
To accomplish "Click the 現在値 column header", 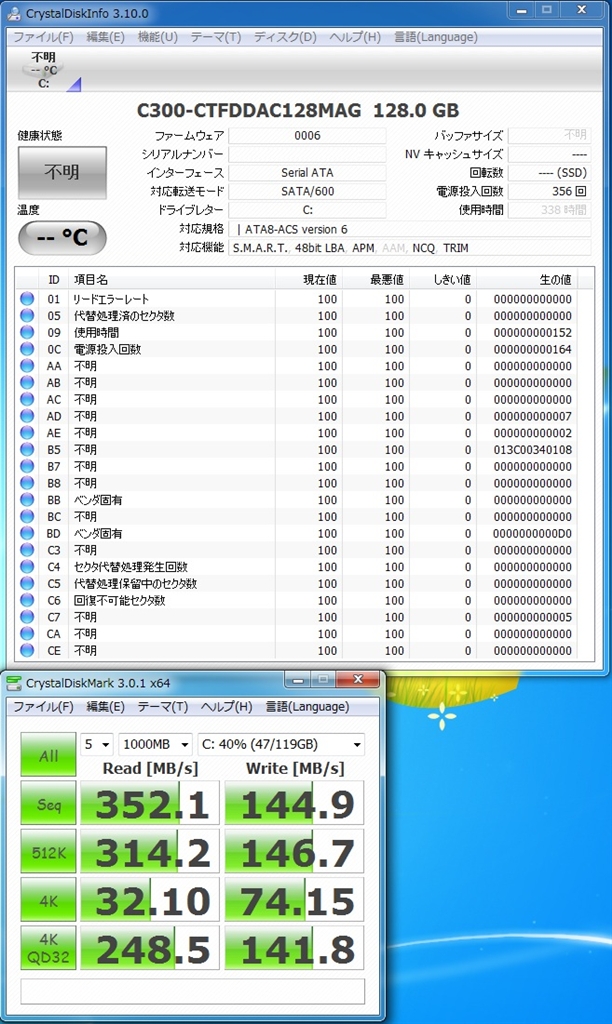I will (x=309, y=280).
